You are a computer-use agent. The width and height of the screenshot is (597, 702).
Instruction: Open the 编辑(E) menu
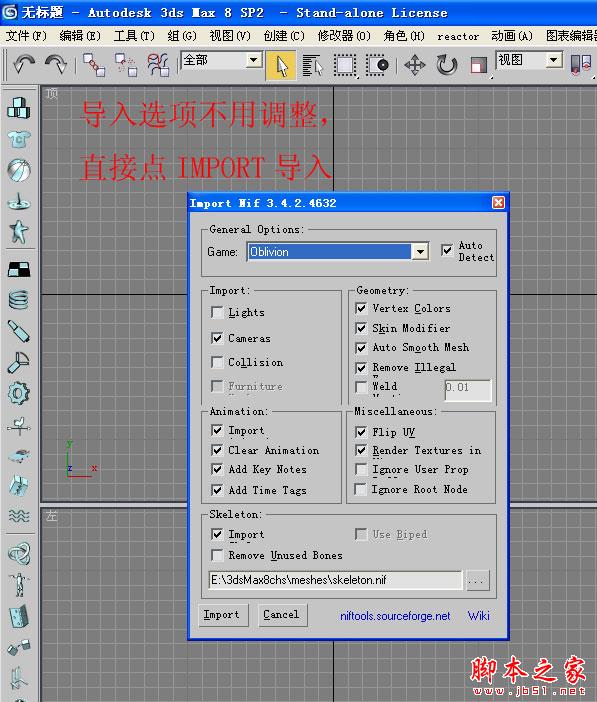click(80, 36)
